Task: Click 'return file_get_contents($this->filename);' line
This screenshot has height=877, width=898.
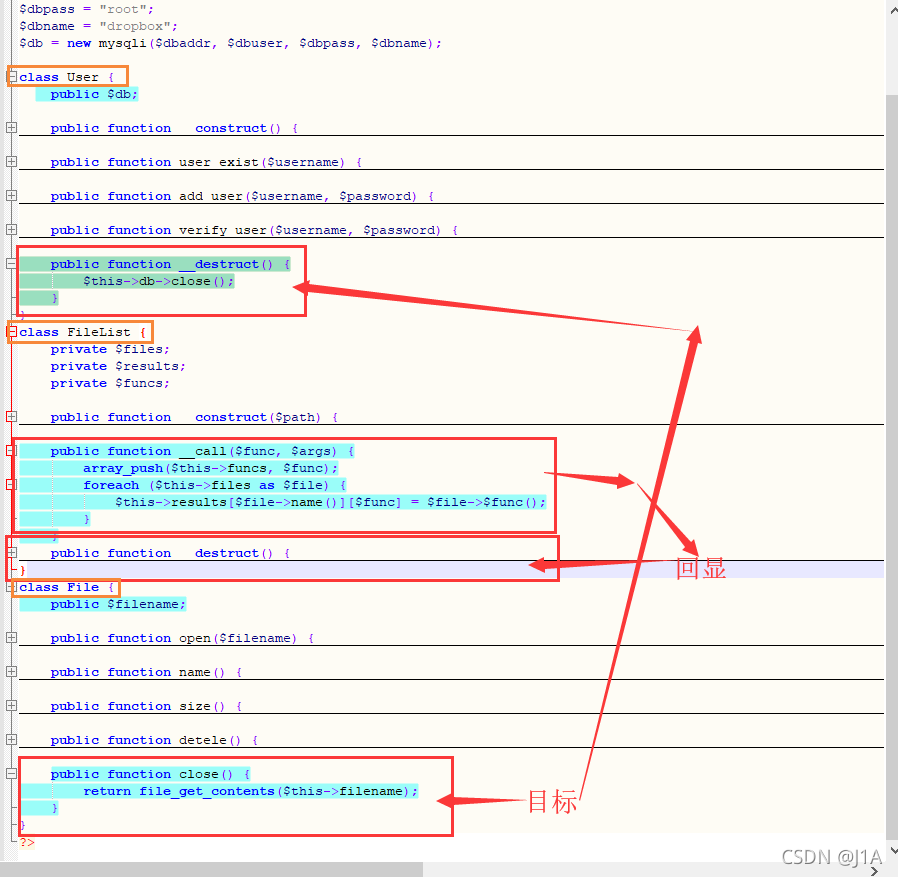Action: pyautogui.click(x=251, y=791)
